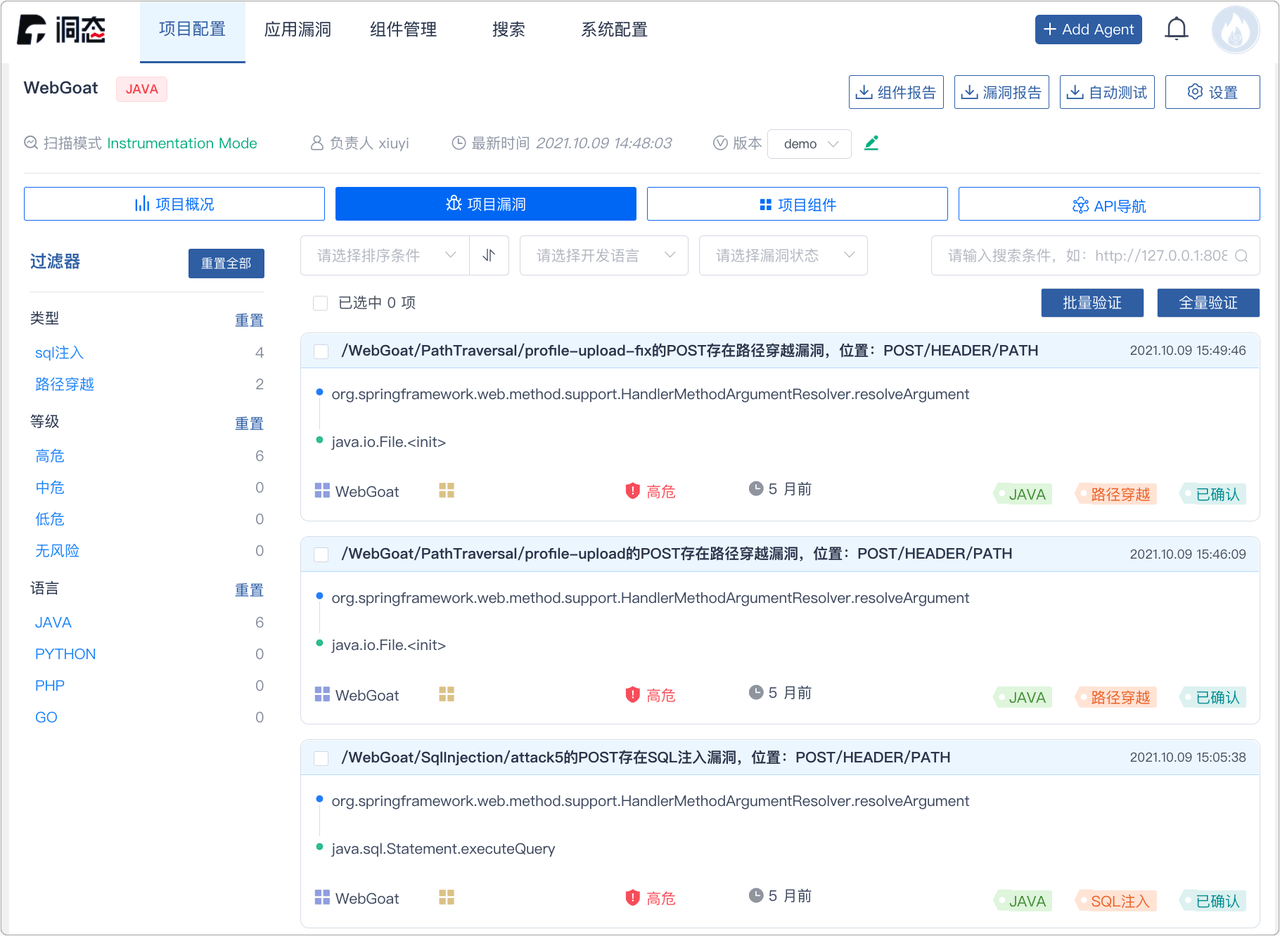Image resolution: width=1280 pixels, height=936 pixels.
Task: Click the notification bell icon
Action: [1177, 29]
